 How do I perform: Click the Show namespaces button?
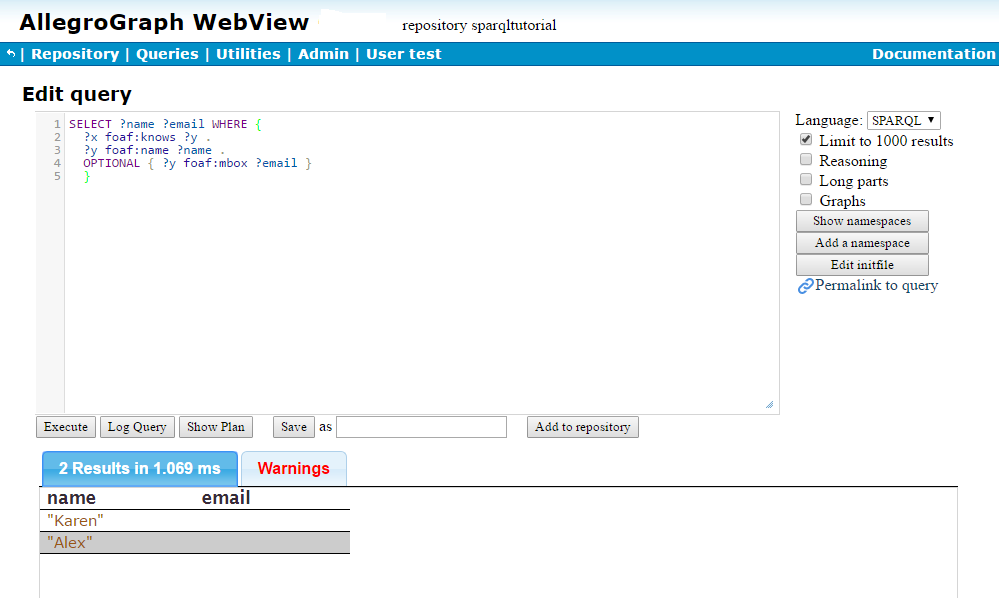[861, 221]
